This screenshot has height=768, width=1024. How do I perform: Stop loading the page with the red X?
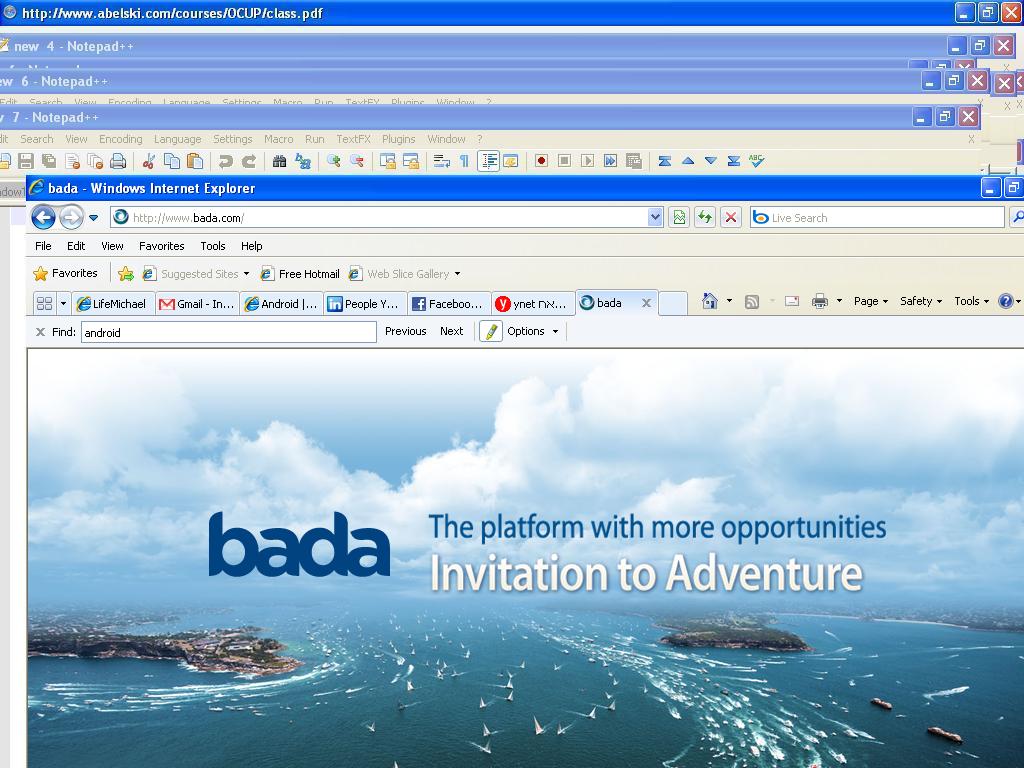[731, 217]
